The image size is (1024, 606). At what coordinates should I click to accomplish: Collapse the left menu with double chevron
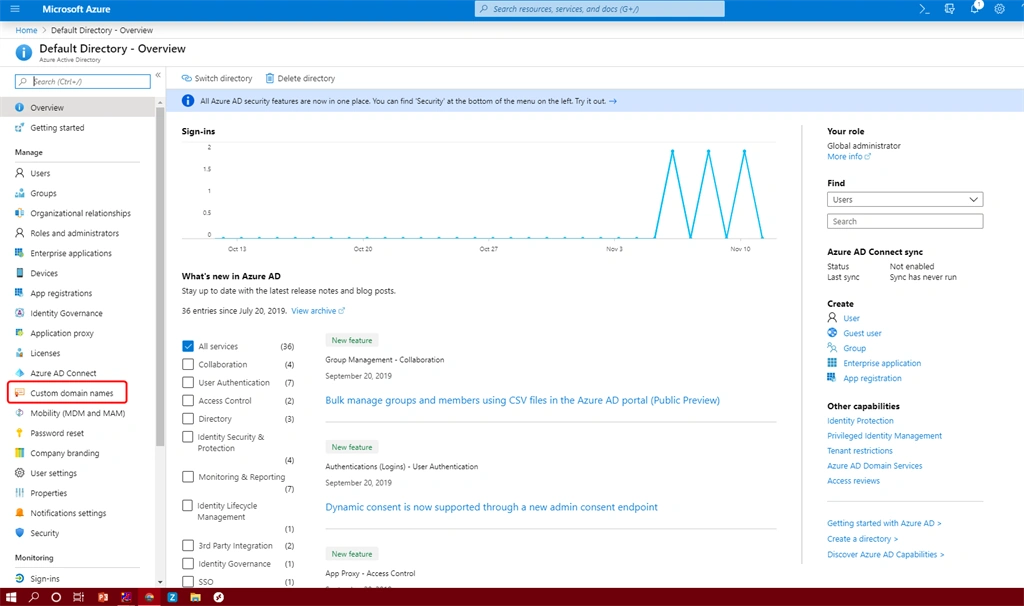point(158,75)
